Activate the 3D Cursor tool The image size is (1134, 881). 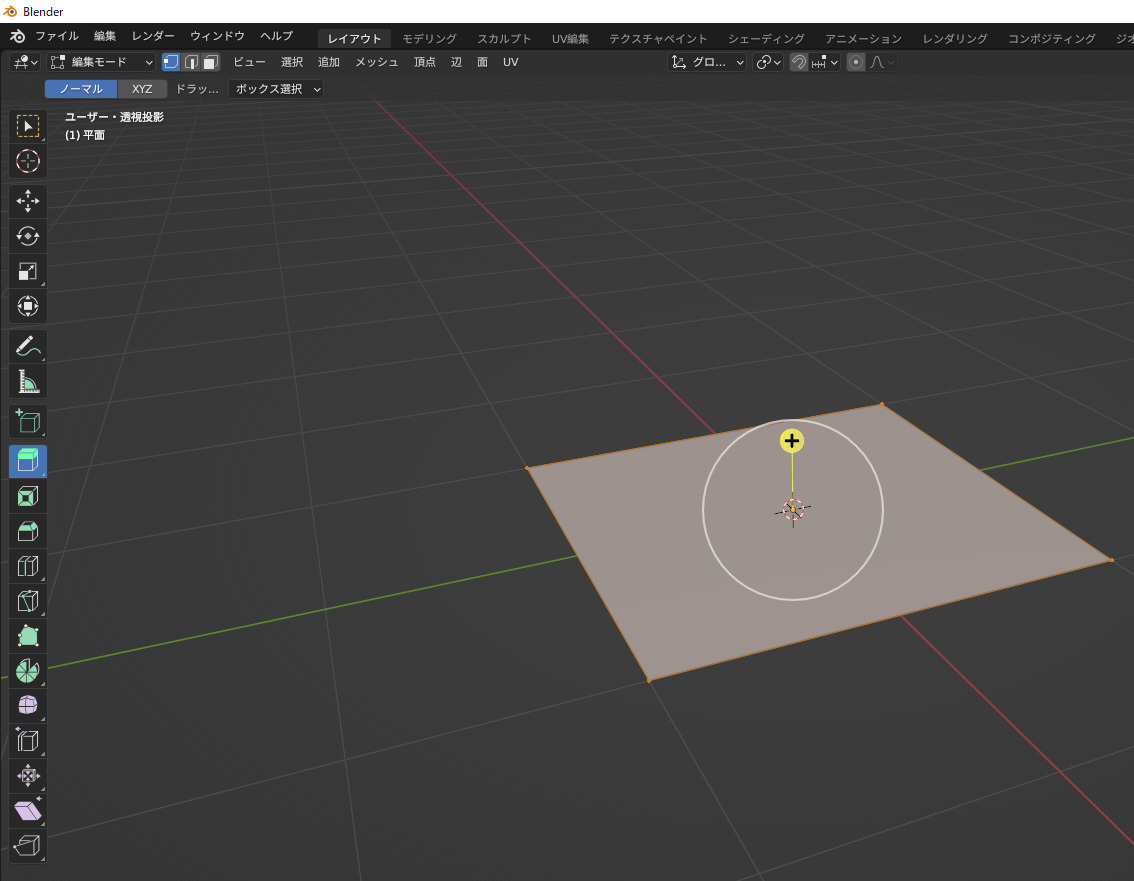pos(28,161)
